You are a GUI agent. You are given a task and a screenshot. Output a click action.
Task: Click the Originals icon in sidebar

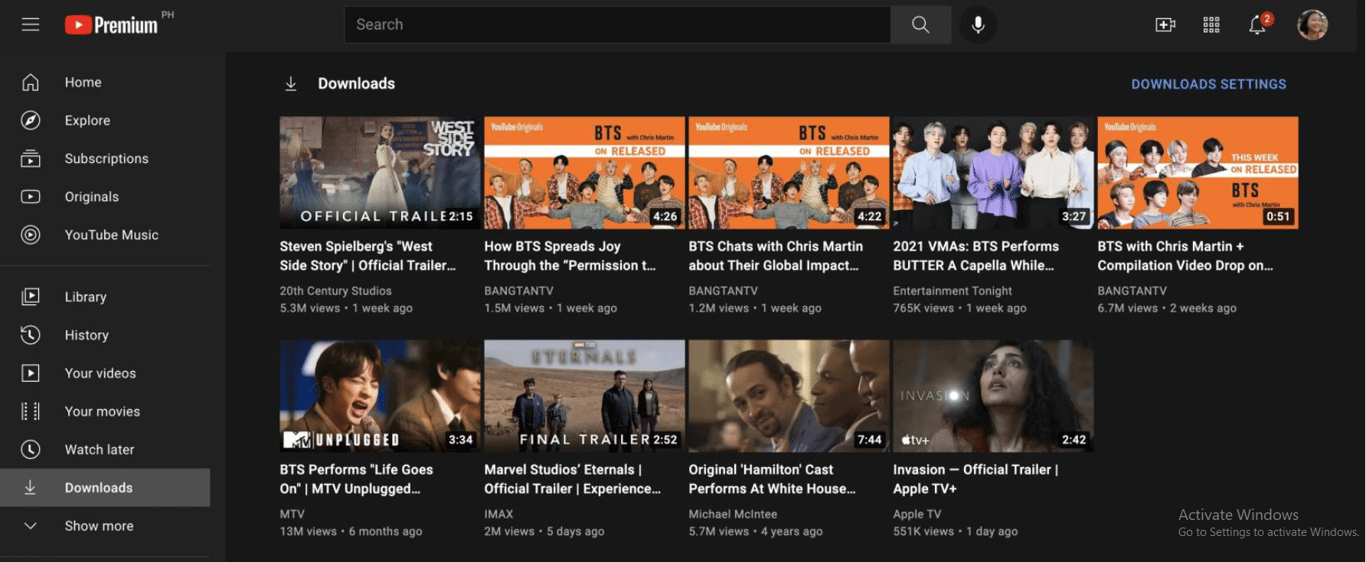tap(31, 197)
